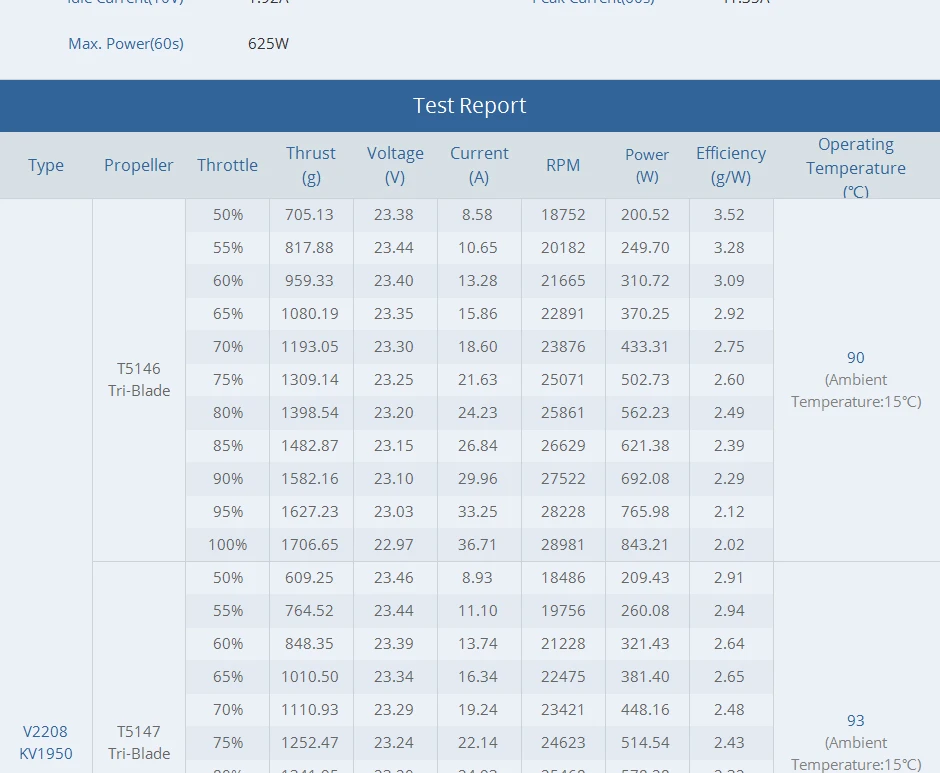The height and width of the screenshot is (773, 940).
Task: Click thrust value 1582.16
Action: pyautogui.click(x=309, y=479)
